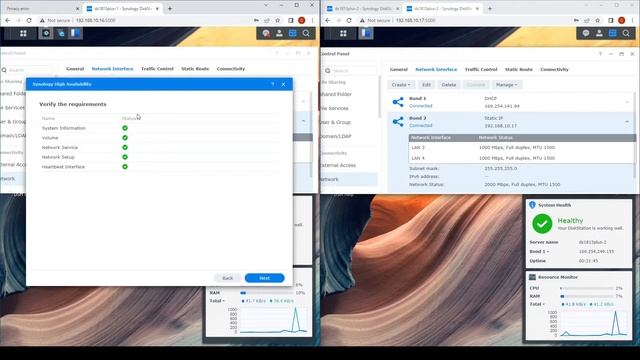The width and height of the screenshot is (640, 360).
Task: Click Network Setup requirement row
Action: pyautogui.click(x=160, y=157)
